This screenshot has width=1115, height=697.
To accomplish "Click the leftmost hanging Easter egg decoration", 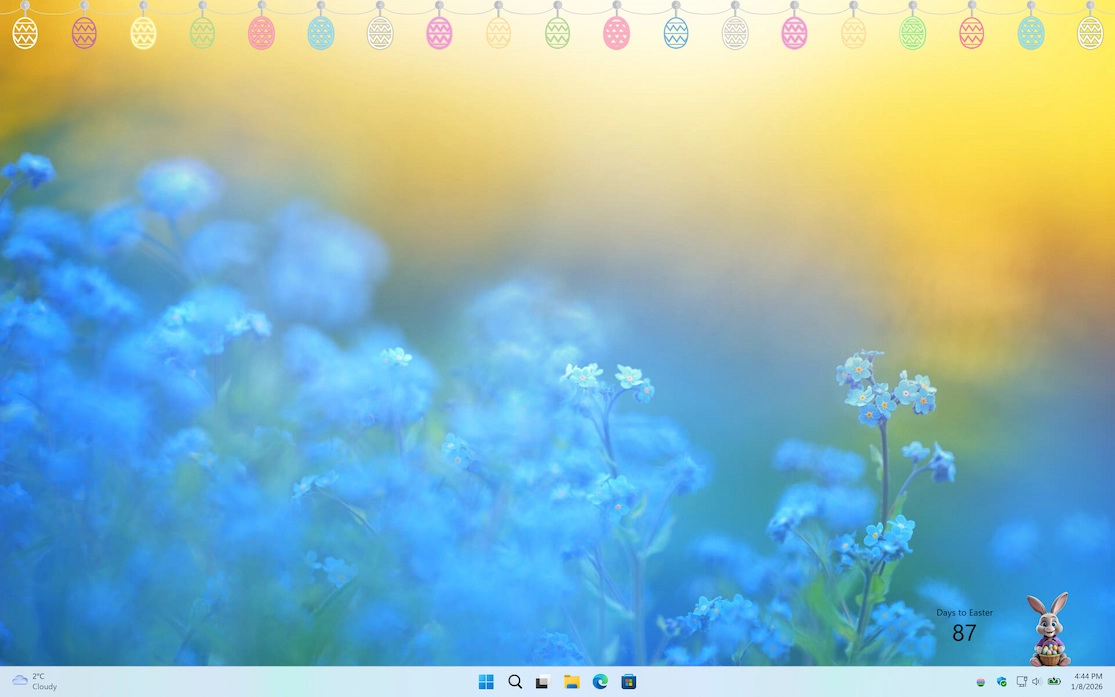I will pyautogui.click(x=23, y=33).
